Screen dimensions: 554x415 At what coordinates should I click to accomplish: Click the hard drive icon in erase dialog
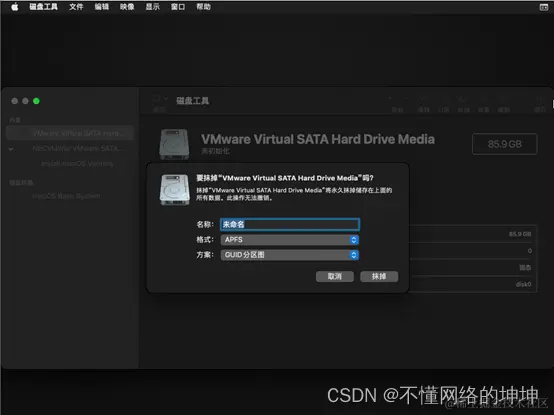(x=175, y=190)
